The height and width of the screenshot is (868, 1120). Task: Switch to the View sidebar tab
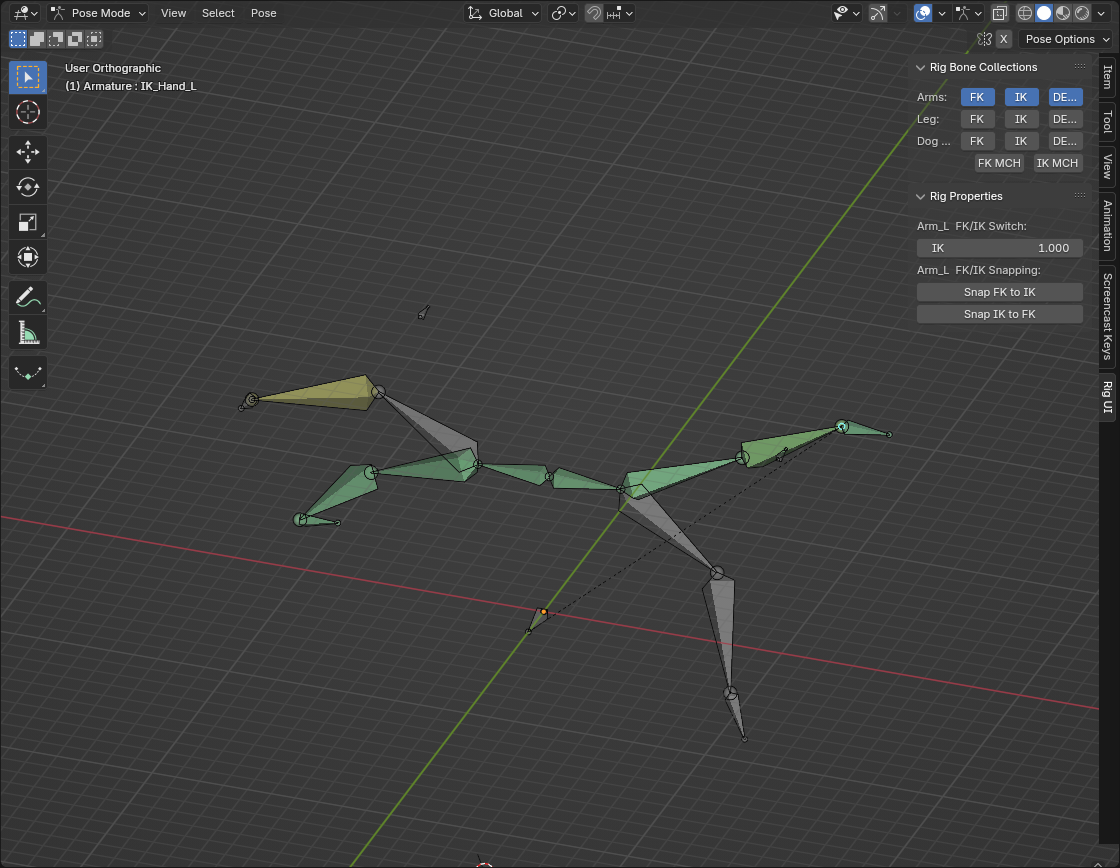click(1107, 166)
